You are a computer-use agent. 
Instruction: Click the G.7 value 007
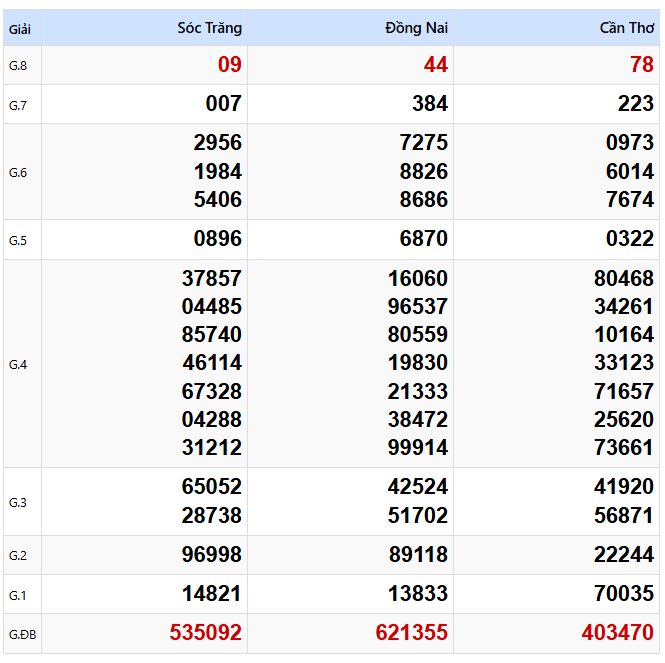(224, 104)
